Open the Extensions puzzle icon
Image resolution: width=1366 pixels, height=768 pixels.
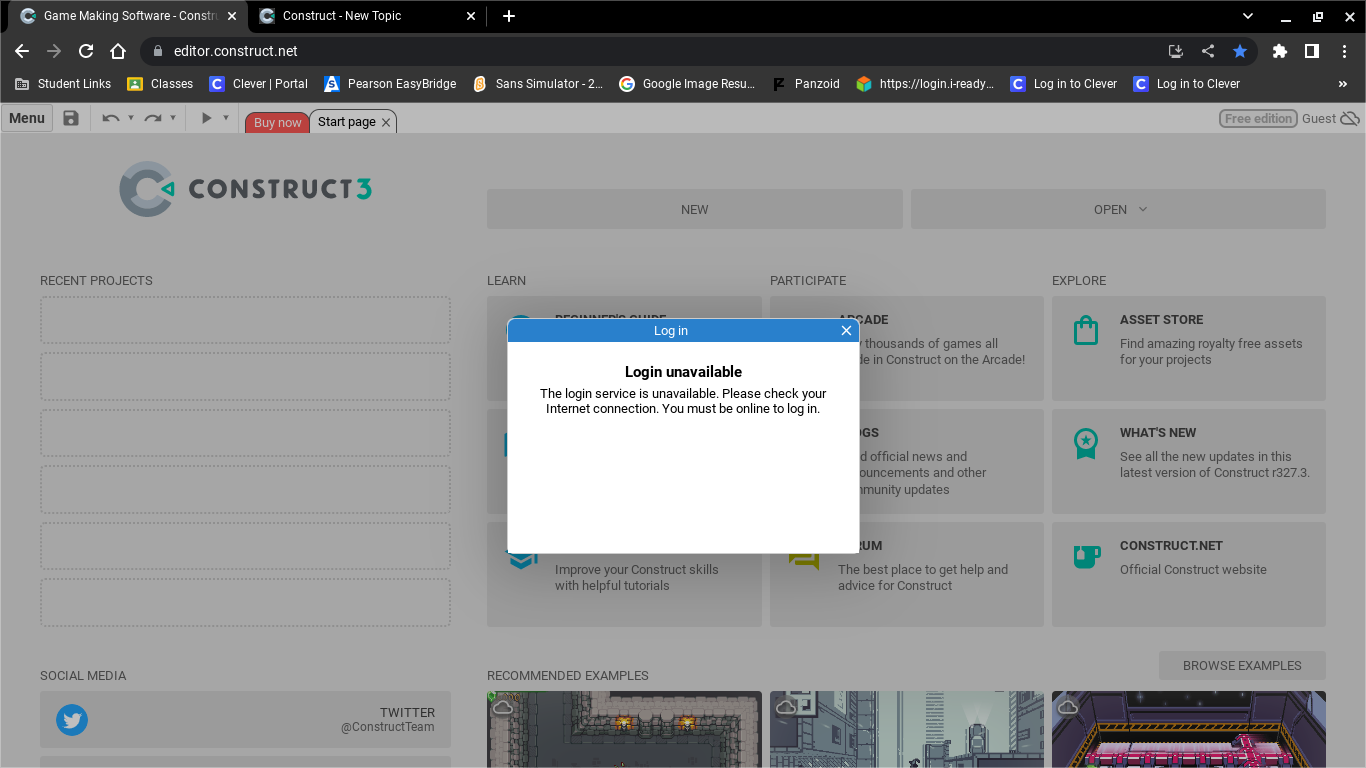coord(1279,51)
